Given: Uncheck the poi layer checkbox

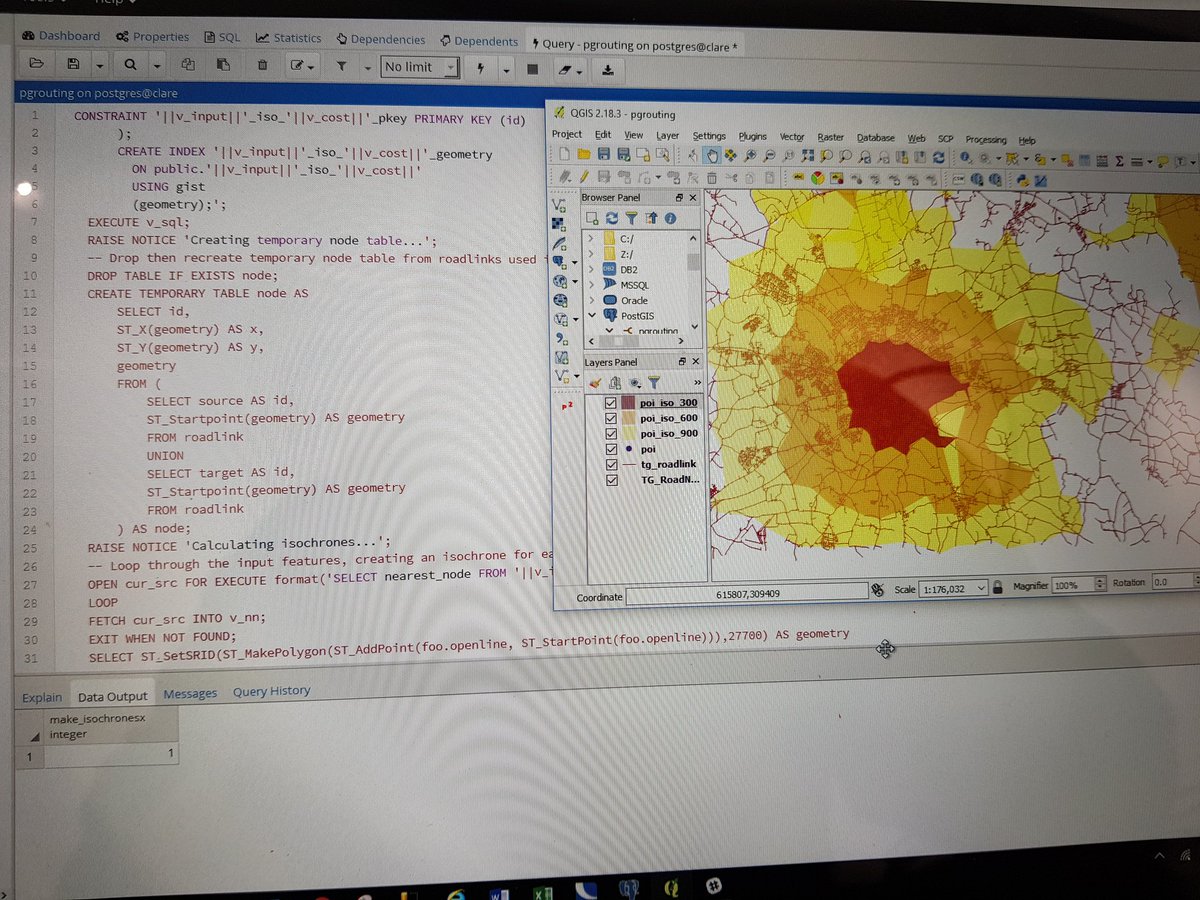Looking at the screenshot, I should click(611, 448).
